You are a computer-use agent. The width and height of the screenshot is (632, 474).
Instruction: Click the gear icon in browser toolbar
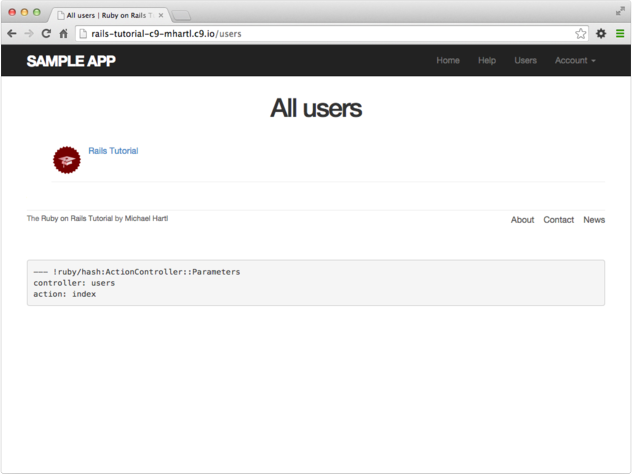pos(601,33)
